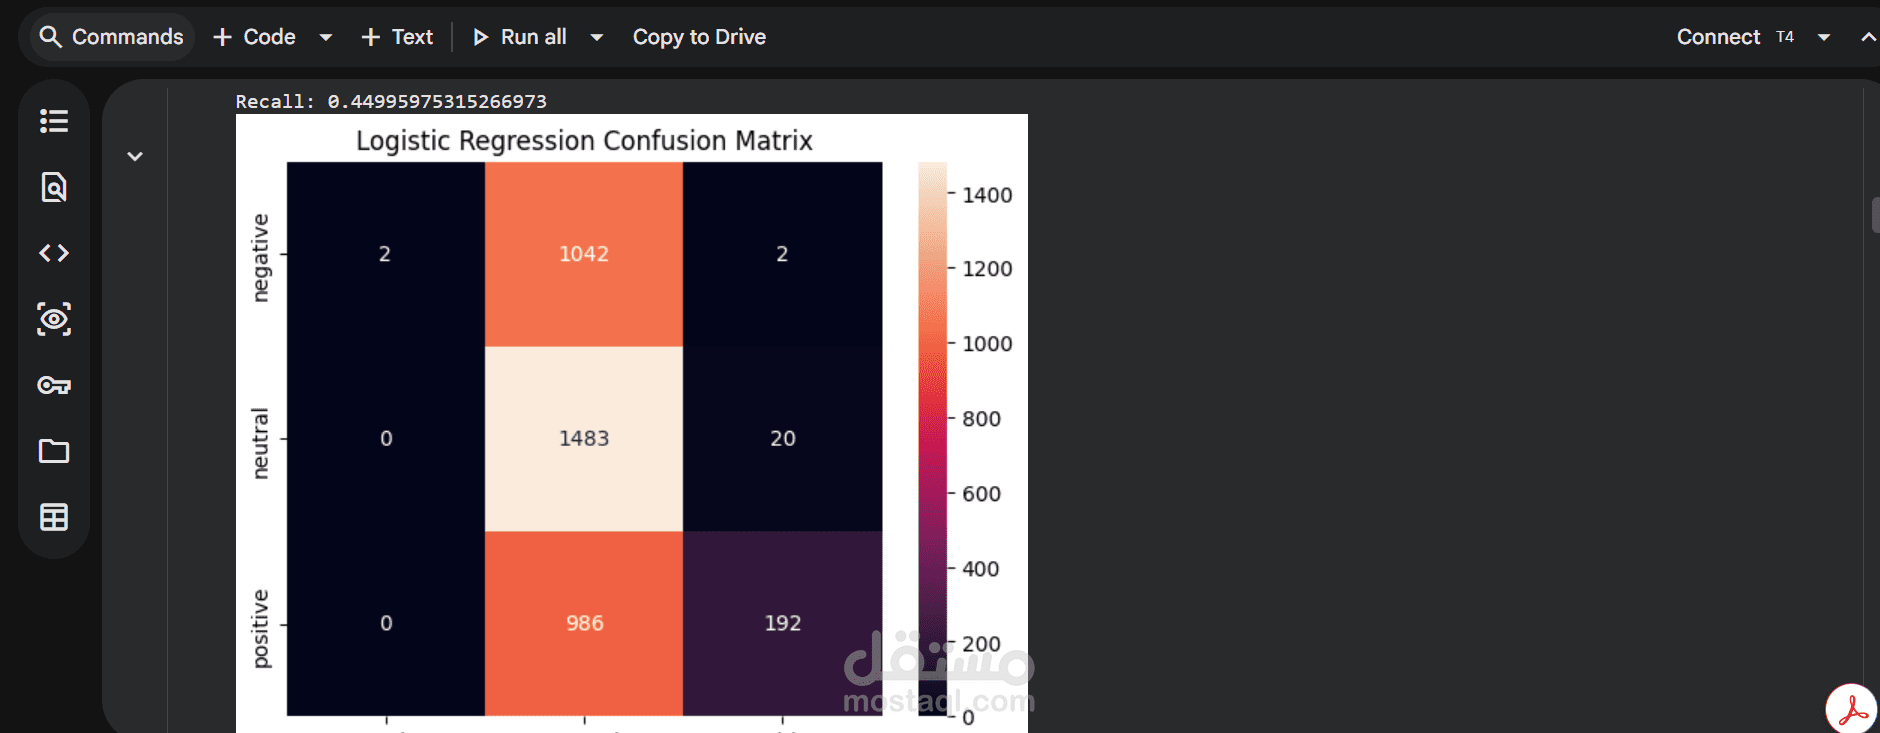Collapse the cell output with the chevron
The image size is (1880, 733).
[135, 156]
